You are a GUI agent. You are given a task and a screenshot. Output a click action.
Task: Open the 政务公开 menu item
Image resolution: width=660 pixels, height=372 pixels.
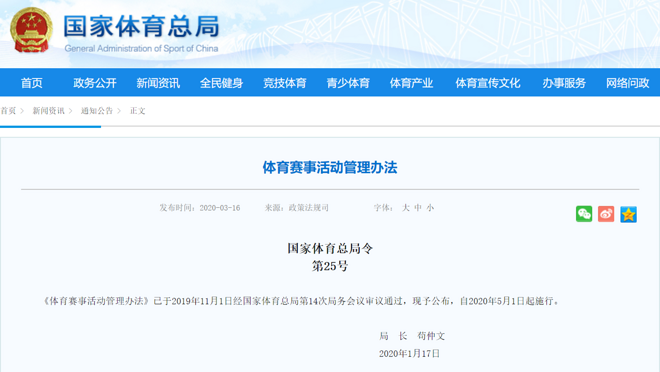(x=95, y=83)
